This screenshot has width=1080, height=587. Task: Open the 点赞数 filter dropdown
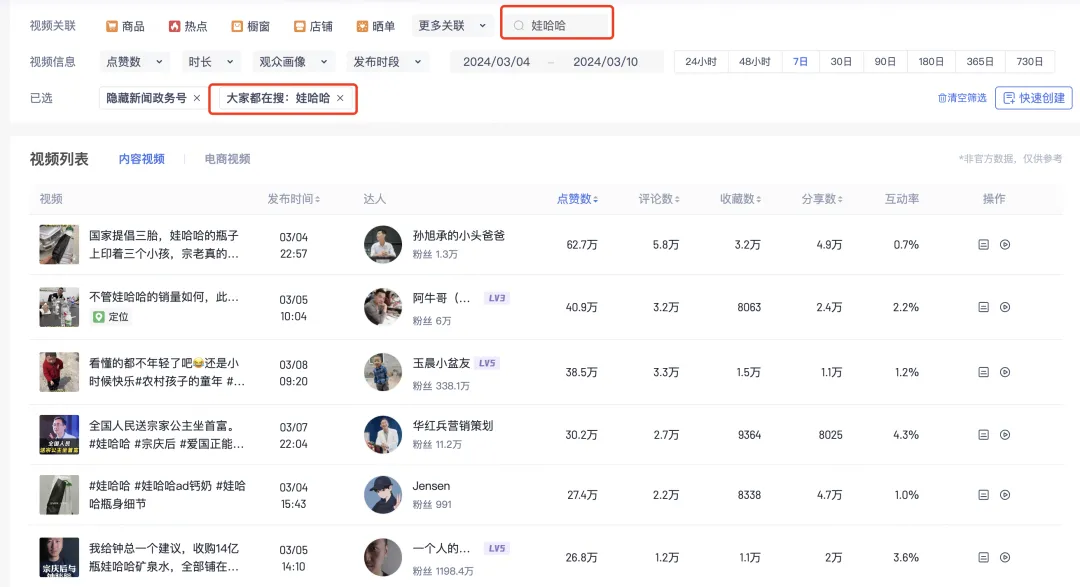point(136,62)
